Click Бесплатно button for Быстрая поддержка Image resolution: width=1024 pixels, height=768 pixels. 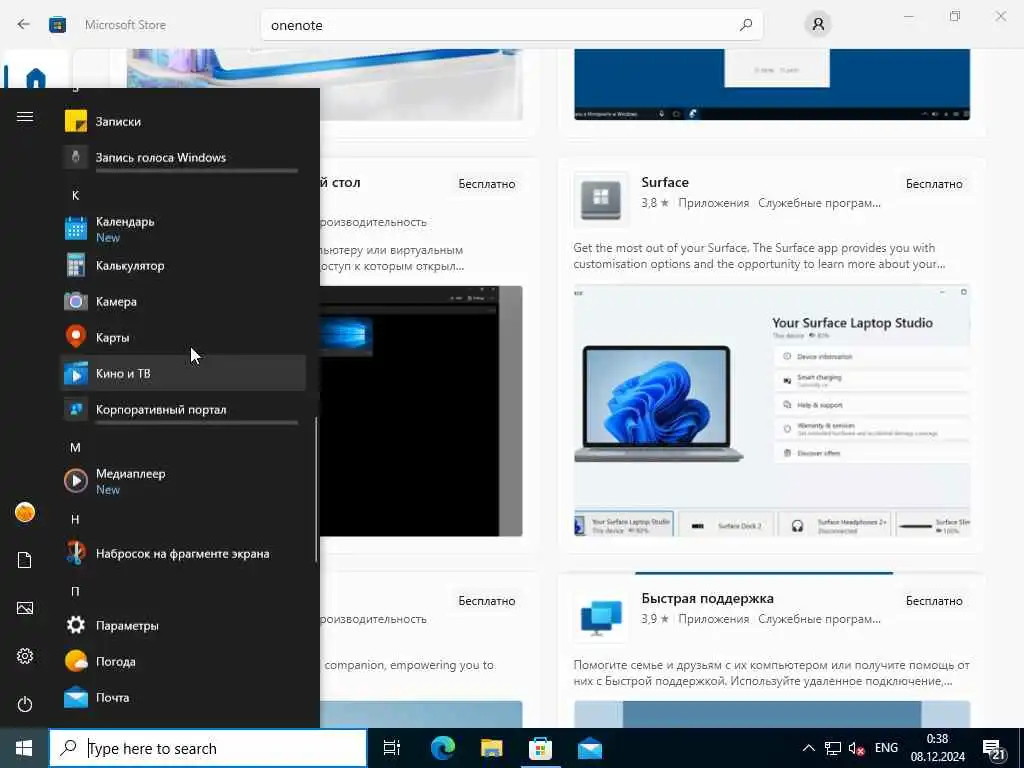coord(934,601)
